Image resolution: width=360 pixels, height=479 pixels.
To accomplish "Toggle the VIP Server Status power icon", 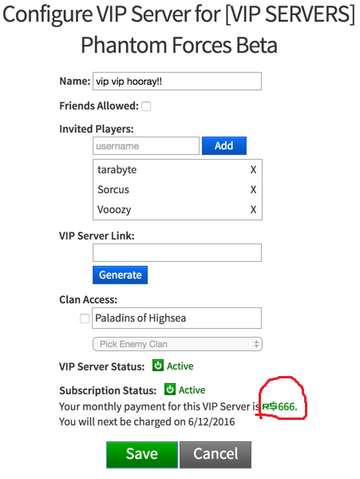I will coord(158,365).
